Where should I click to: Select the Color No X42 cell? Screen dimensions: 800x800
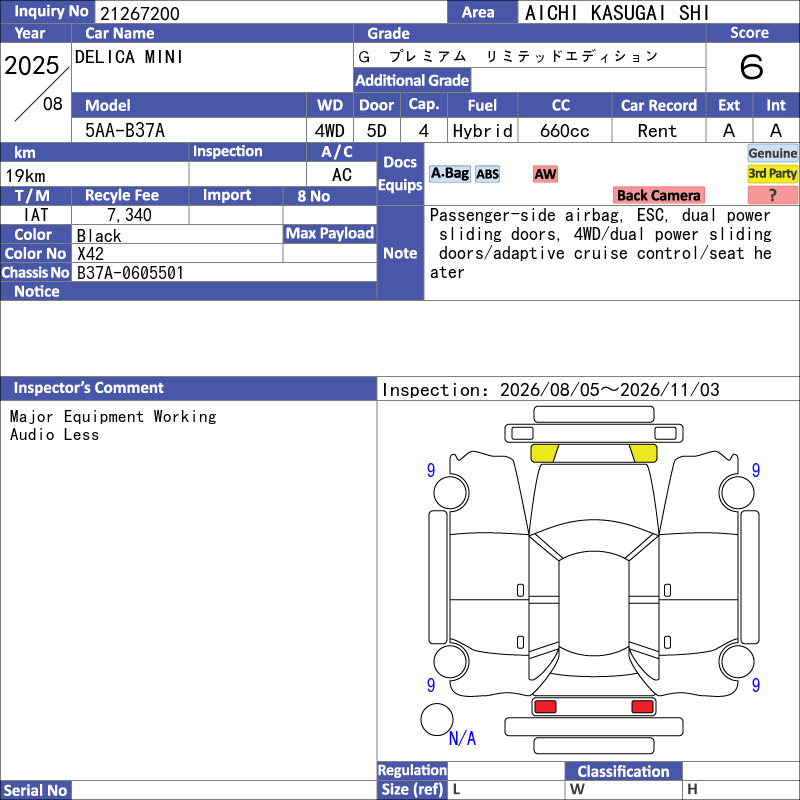click(x=177, y=254)
